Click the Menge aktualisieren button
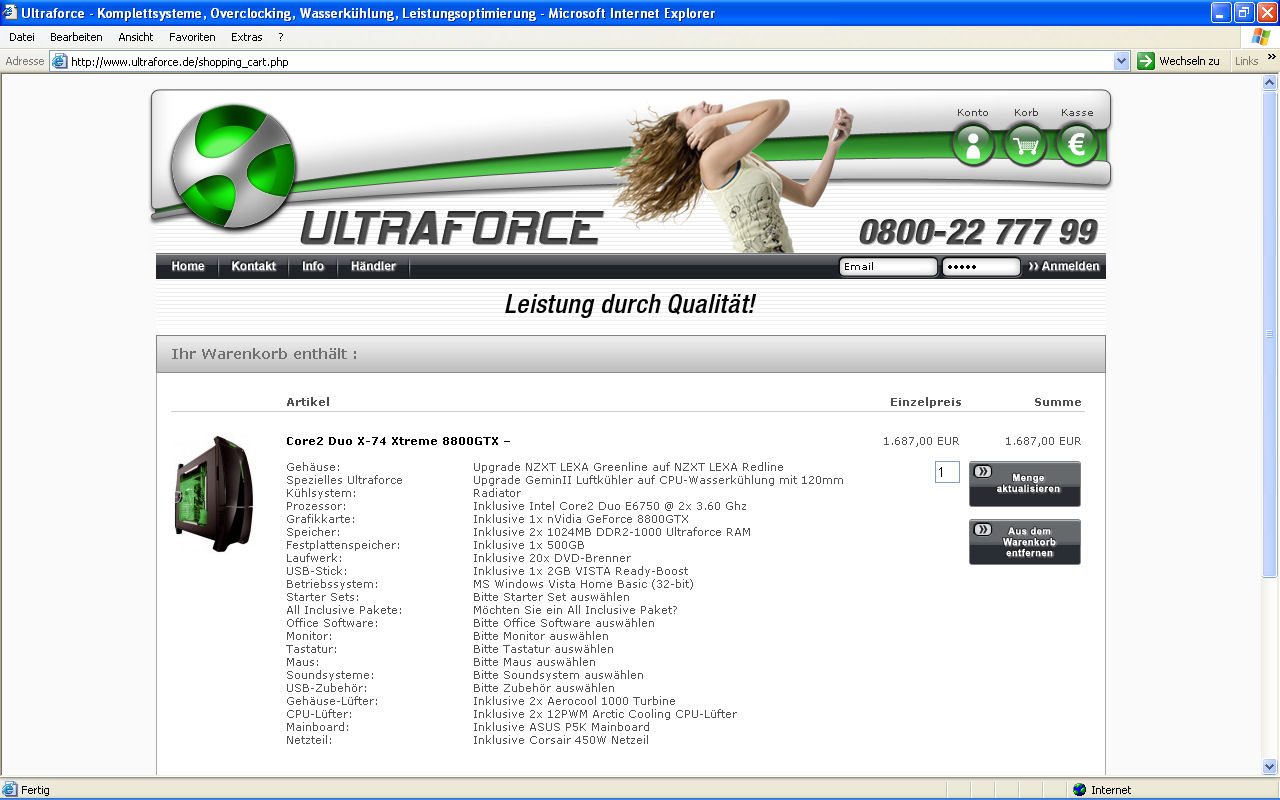The height and width of the screenshot is (800, 1280). 1025,483
